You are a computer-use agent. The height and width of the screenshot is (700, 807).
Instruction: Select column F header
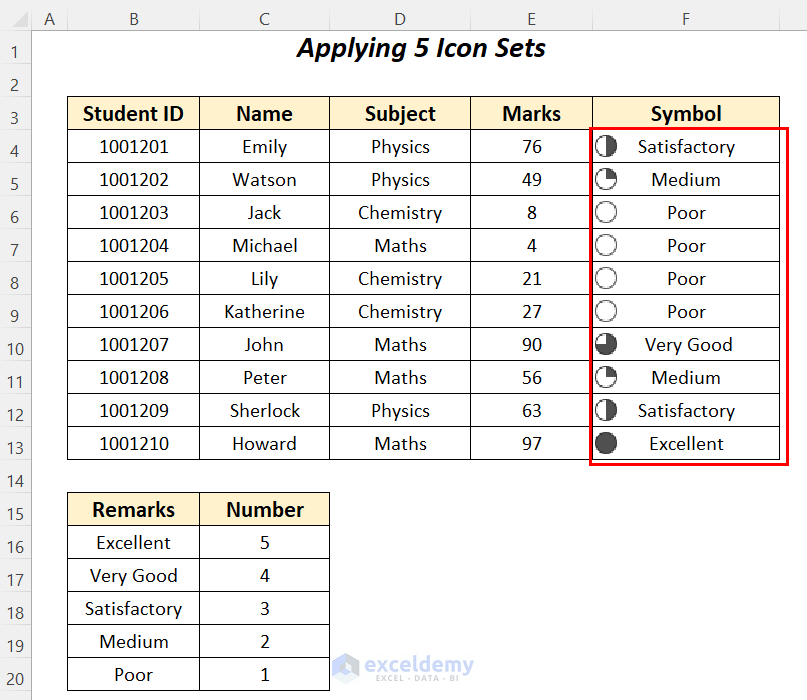[x=686, y=18]
